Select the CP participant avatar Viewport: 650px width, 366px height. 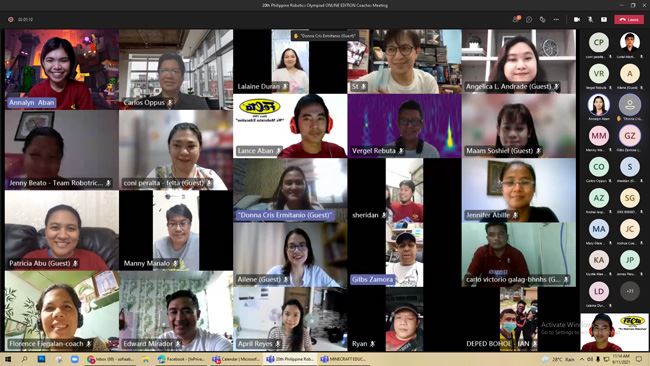coord(599,42)
